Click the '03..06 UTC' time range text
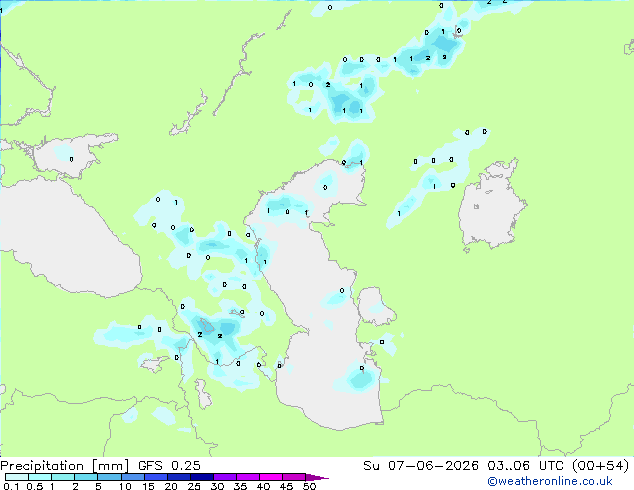This screenshot has width=634, height=490. (x=525, y=466)
